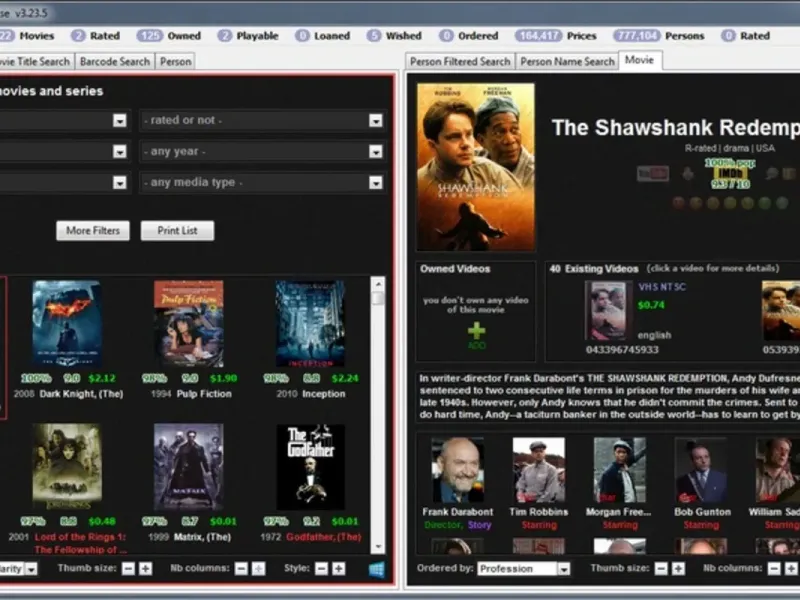Click the speech bubble comments icon

(x=771, y=173)
